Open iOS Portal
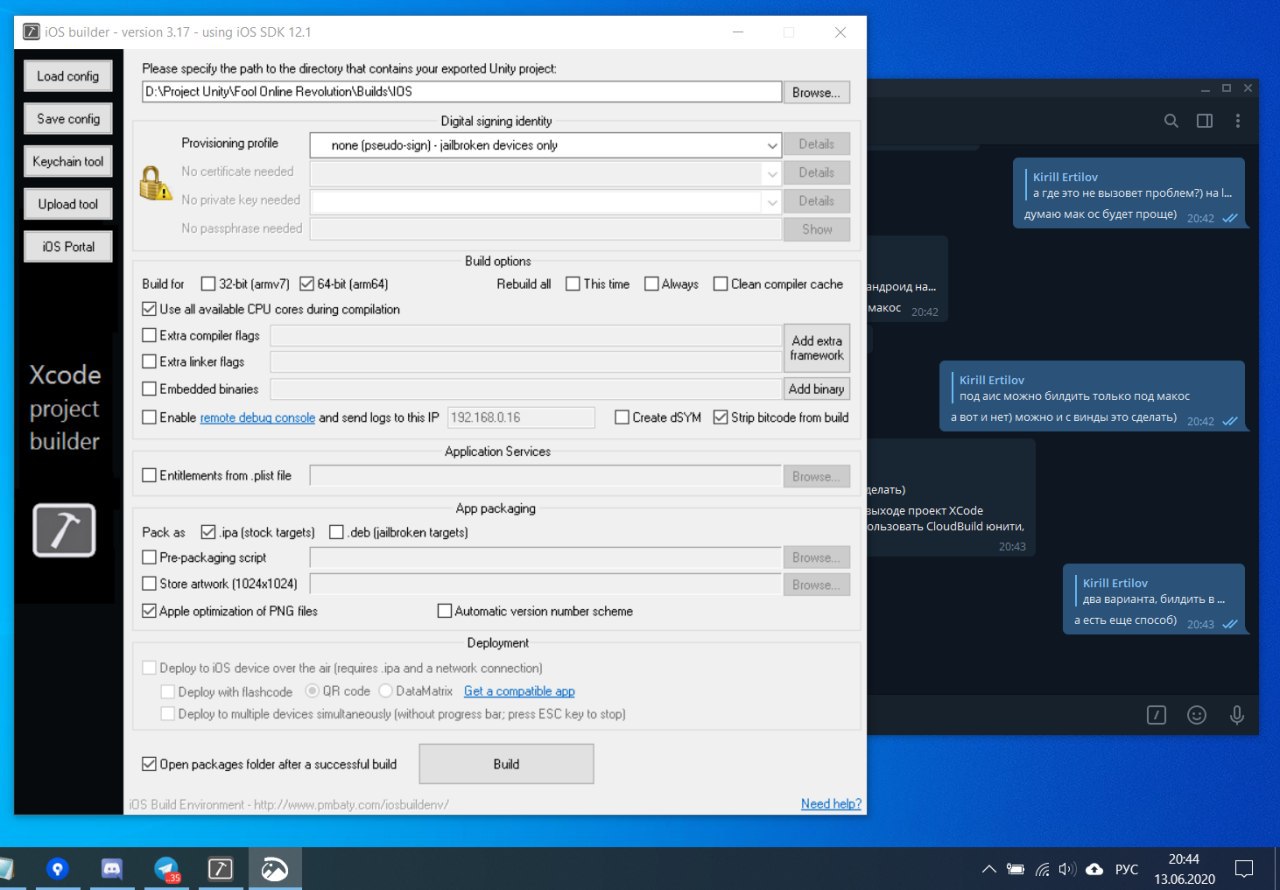This screenshot has width=1280, height=890. pyautogui.click(x=68, y=246)
